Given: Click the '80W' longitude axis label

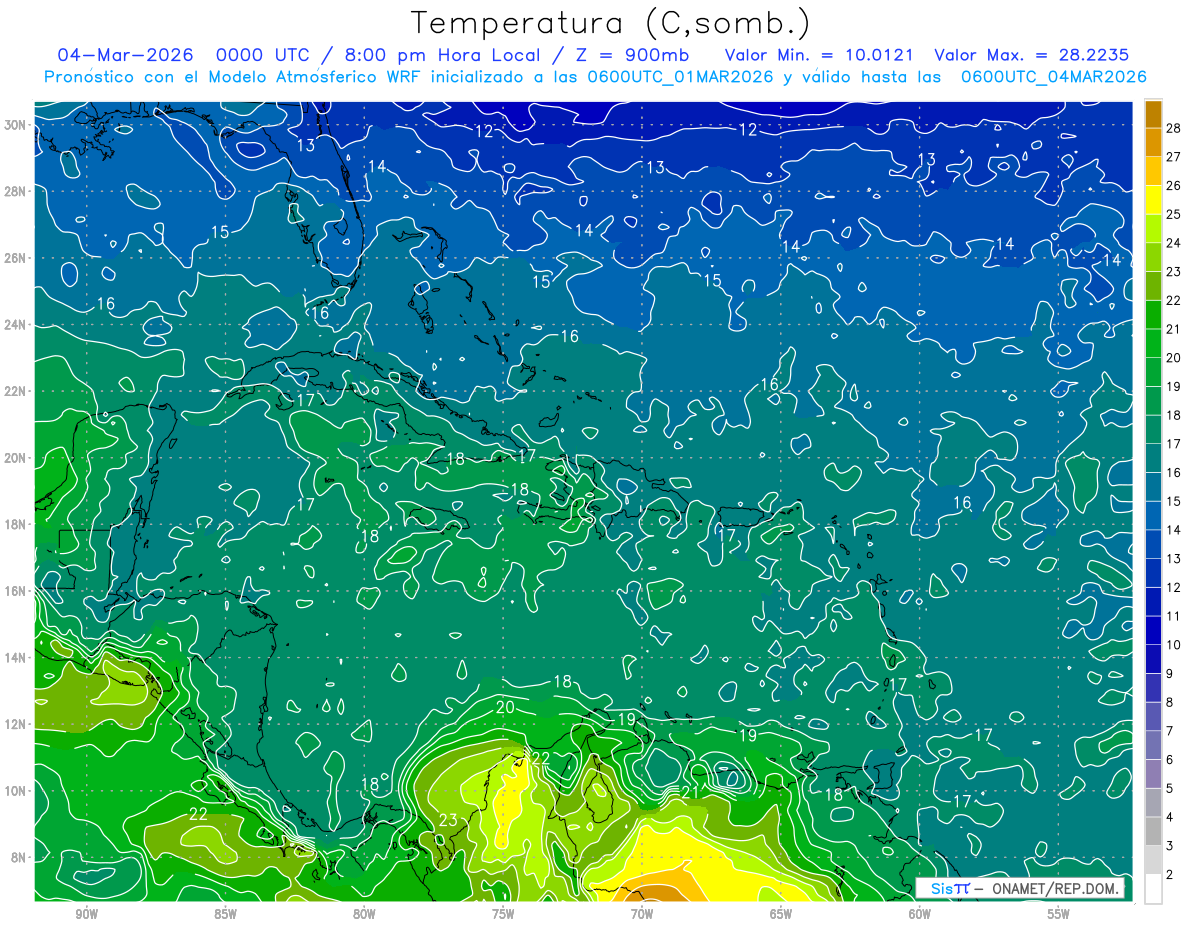Looking at the screenshot, I should click(364, 915).
